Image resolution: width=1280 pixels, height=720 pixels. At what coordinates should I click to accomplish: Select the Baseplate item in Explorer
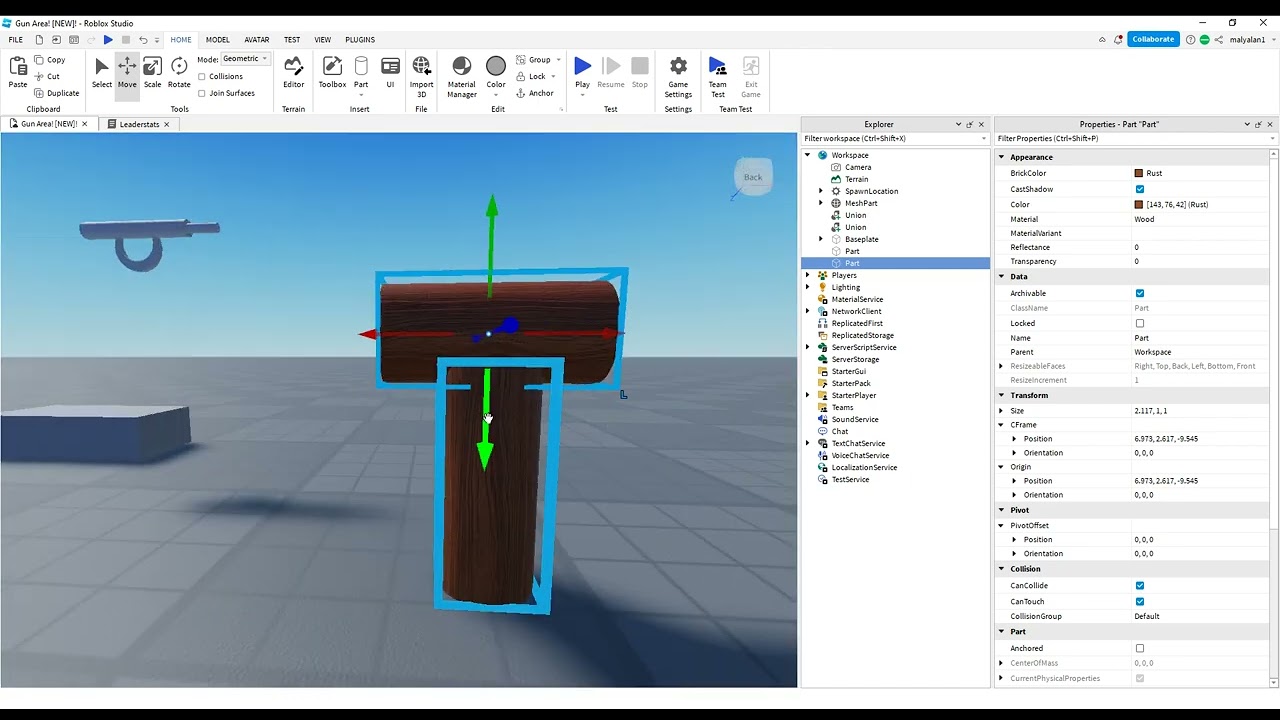coord(861,239)
